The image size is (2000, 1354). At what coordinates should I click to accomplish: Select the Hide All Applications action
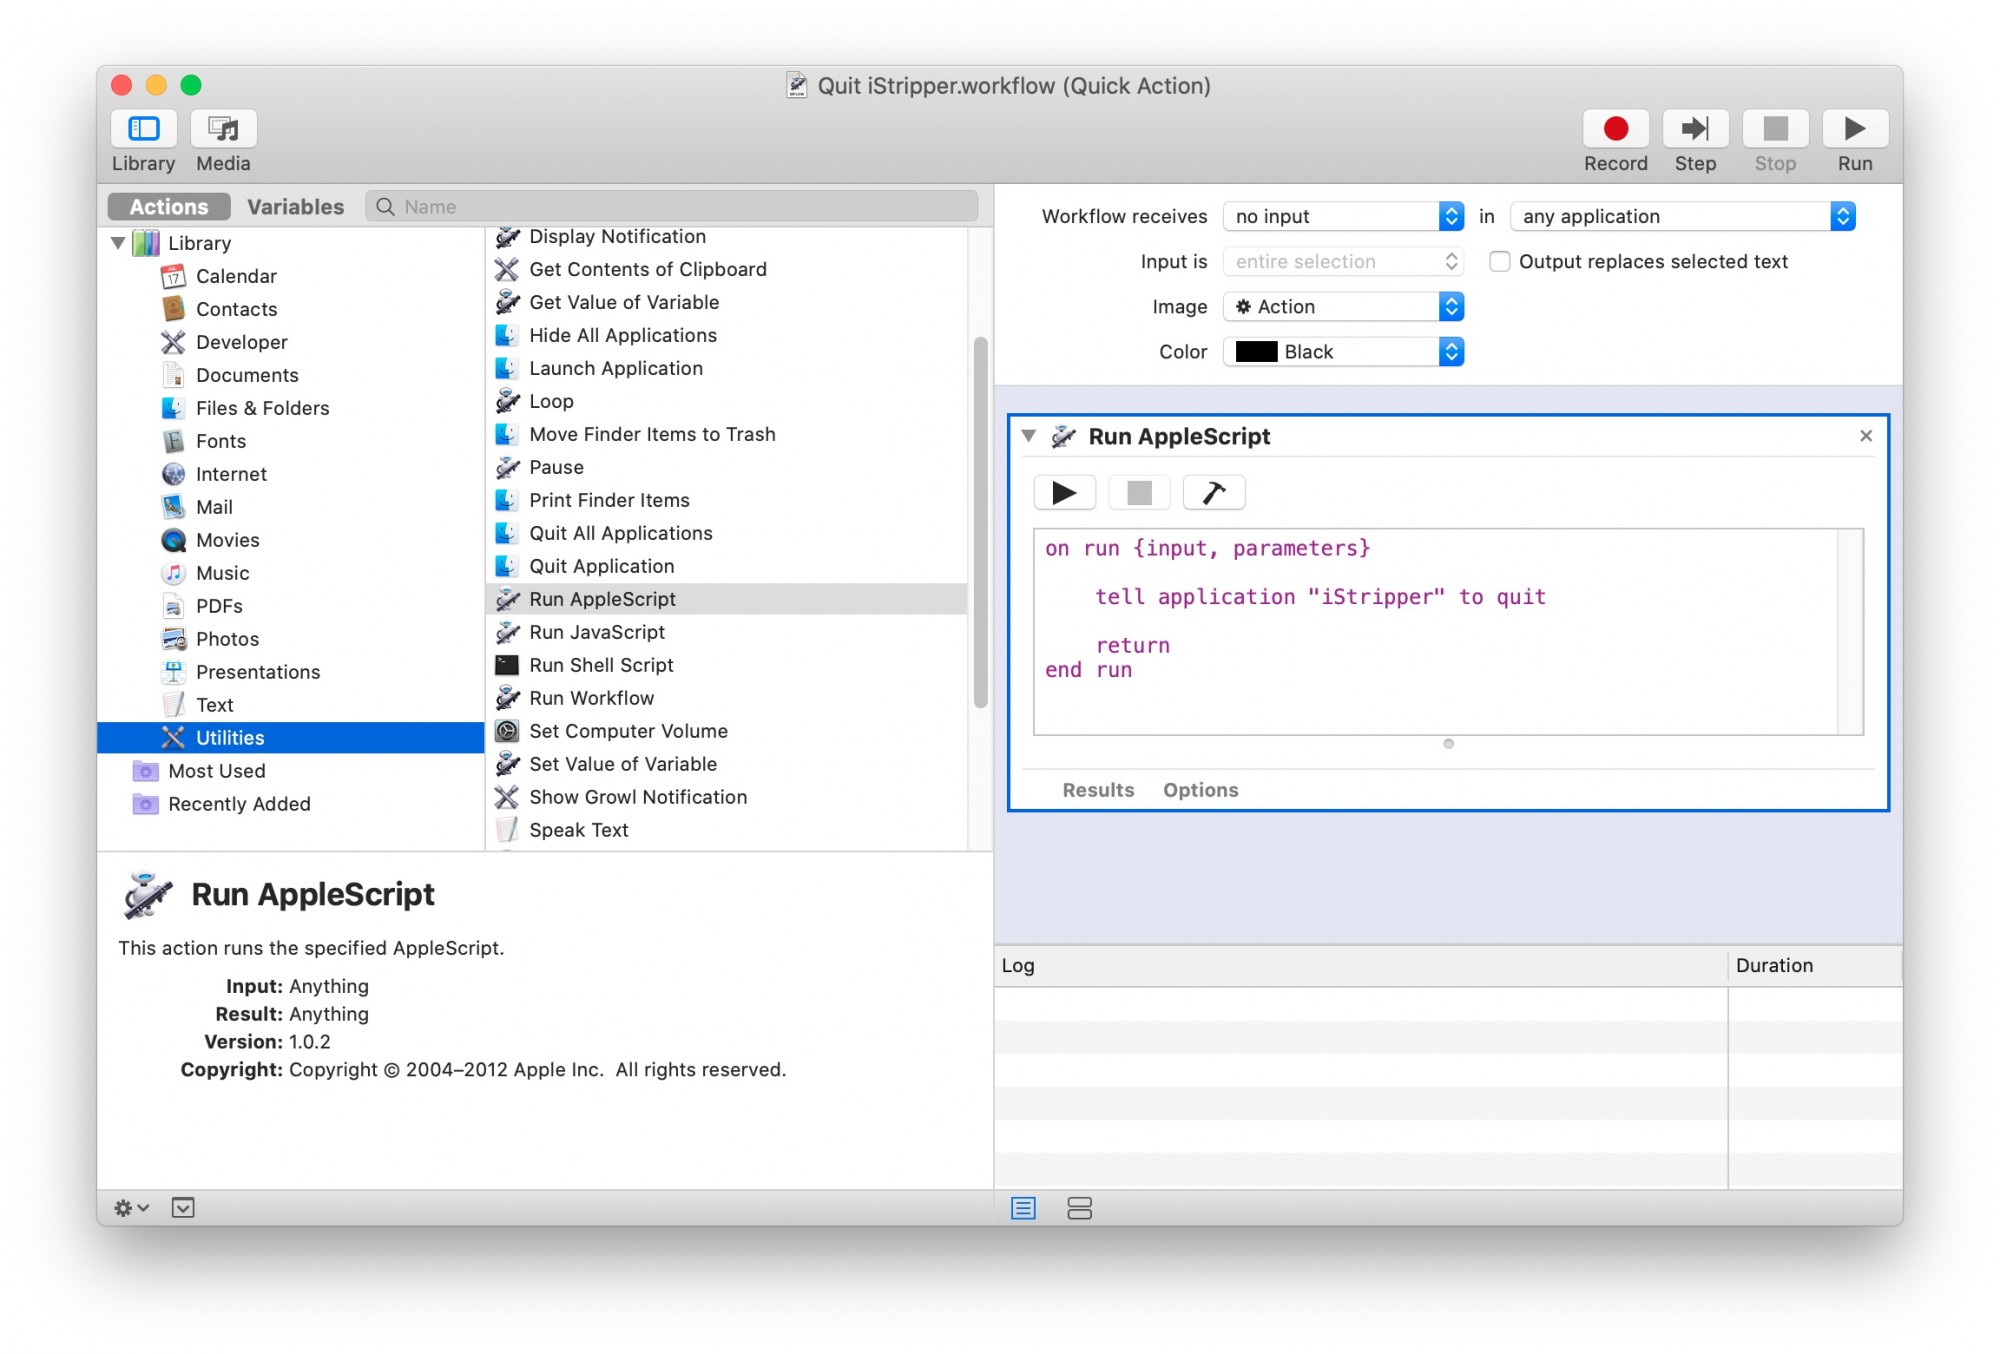pos(622,335)
